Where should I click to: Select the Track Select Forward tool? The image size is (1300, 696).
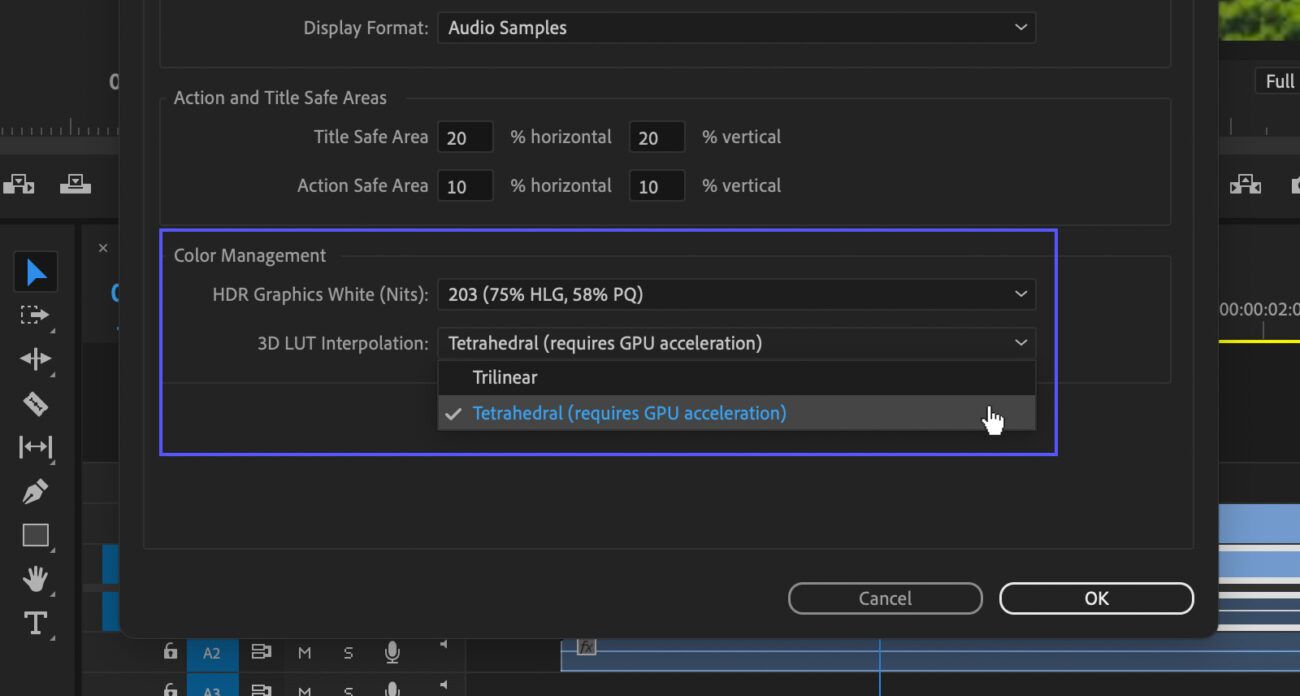click(35, 315)
